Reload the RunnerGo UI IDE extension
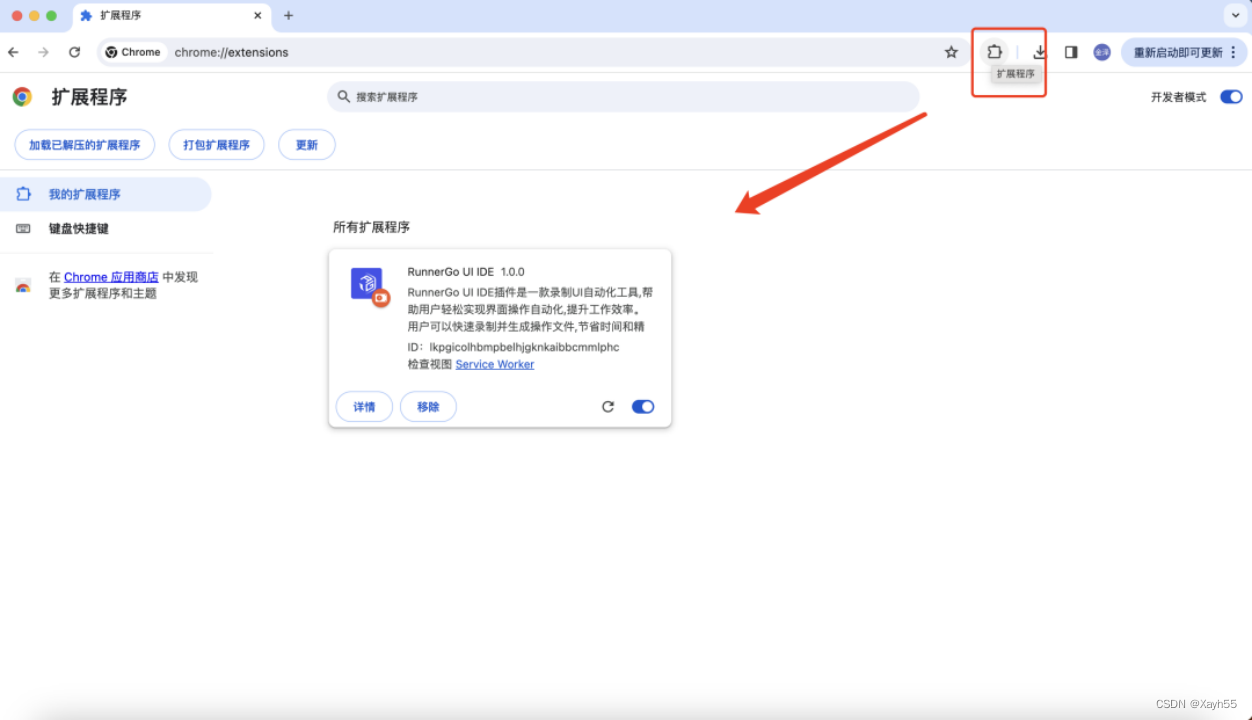The image size is (1252, 720). click(608, 407)
